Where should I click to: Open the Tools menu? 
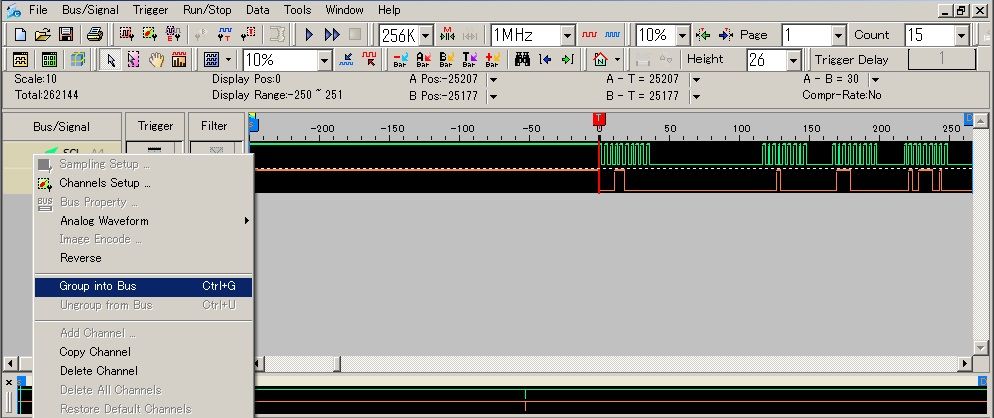[x=297, y=10]
